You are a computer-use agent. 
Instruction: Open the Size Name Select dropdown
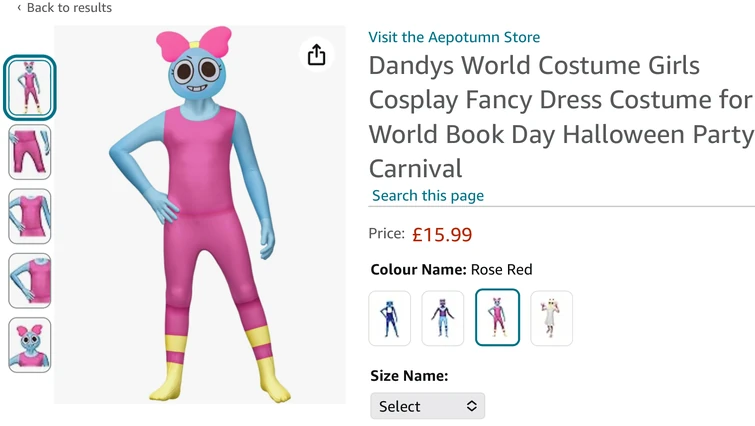click(x=428, y=406)
